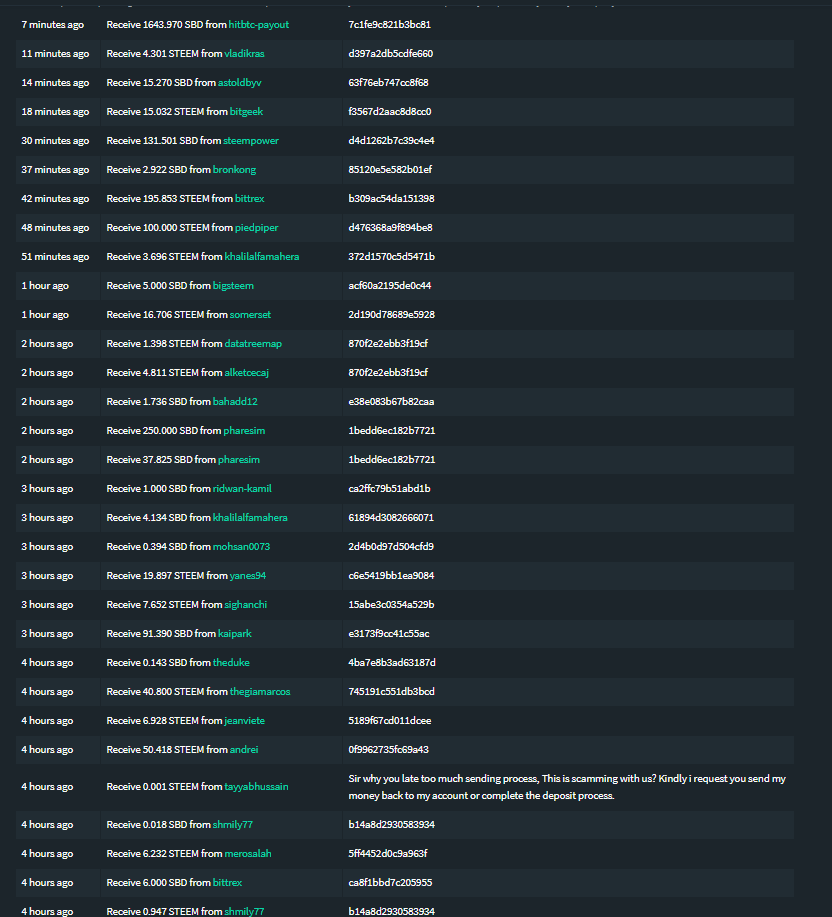Open the ridwan-kamil account link
832x917 pixels.
(240, 488)
